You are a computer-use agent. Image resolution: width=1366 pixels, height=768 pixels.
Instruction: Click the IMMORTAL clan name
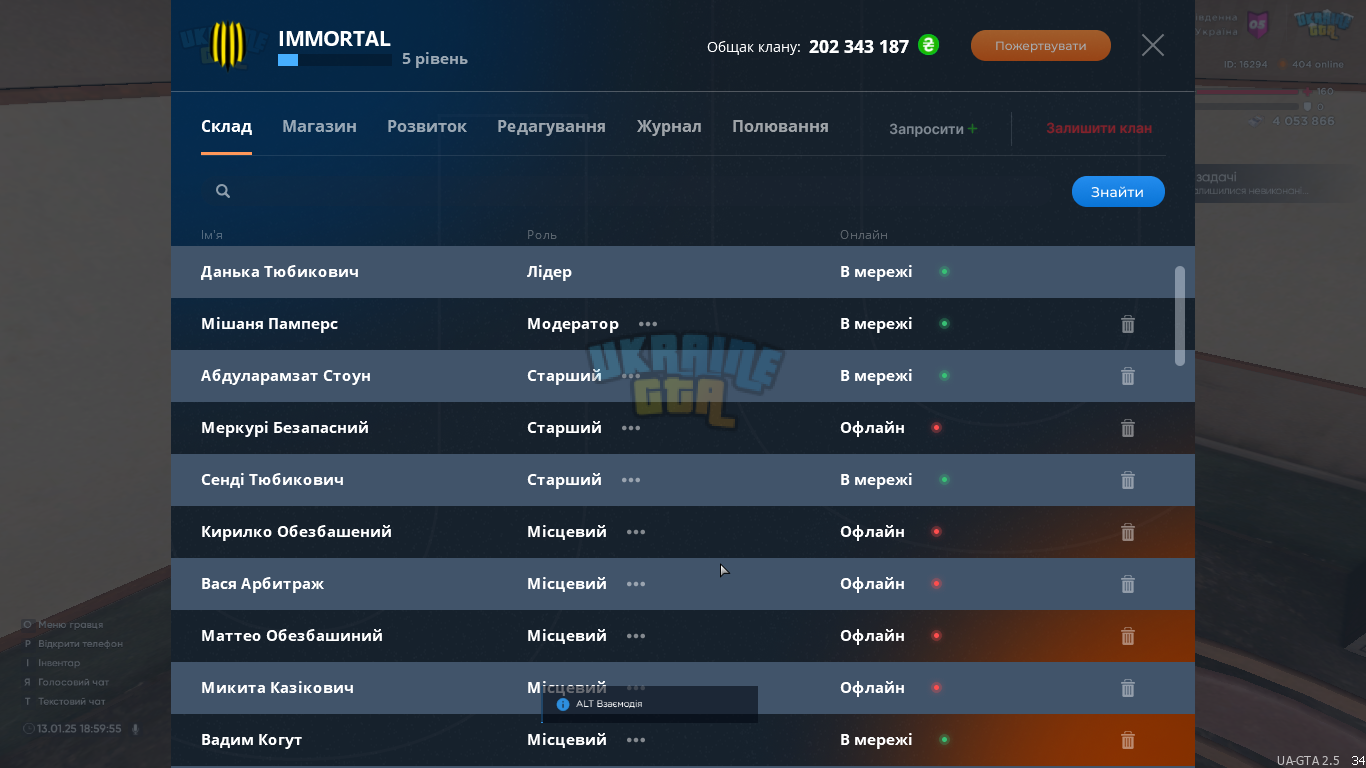tap(334, 39)
